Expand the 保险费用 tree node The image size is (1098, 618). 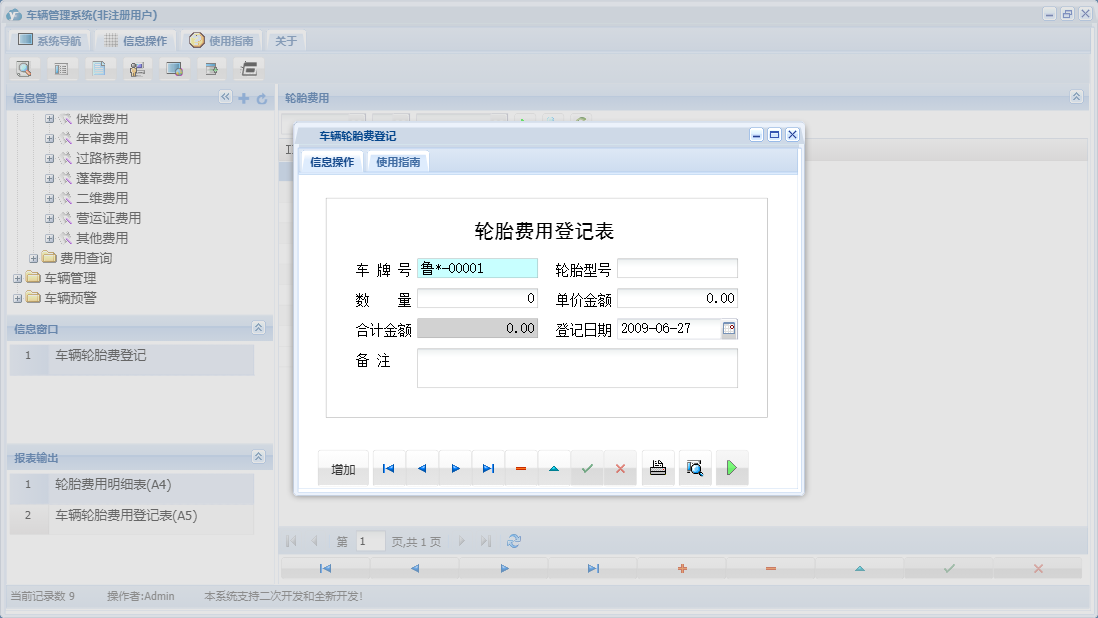(x=49, y=118)
